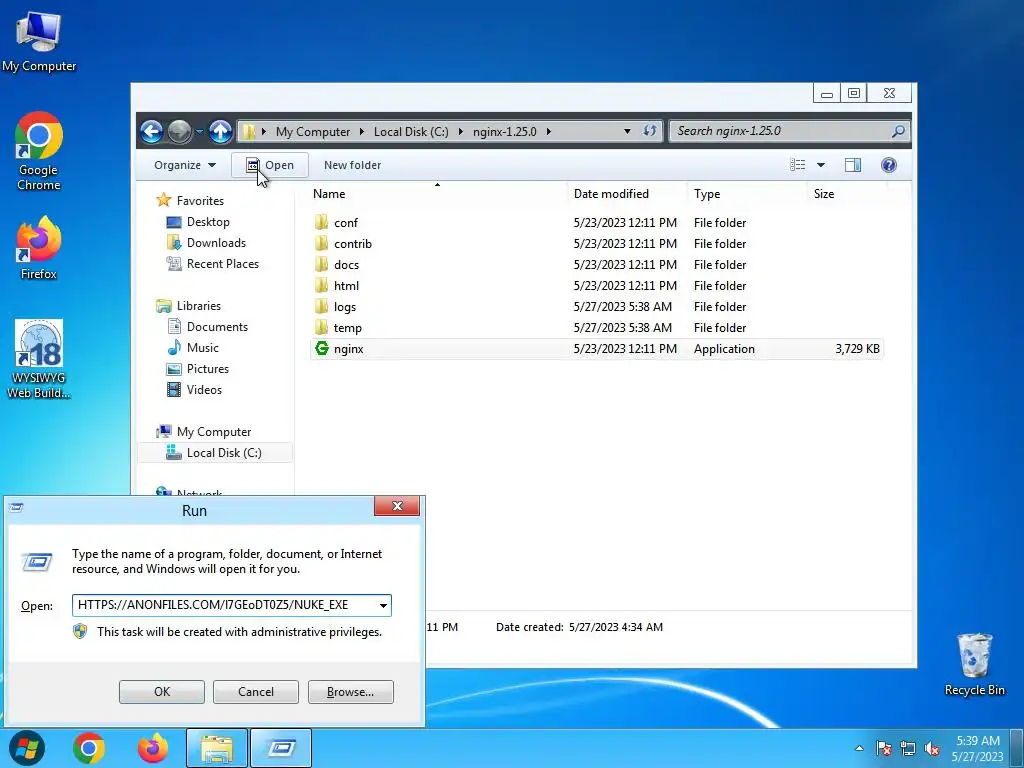Select the nginx application file icon

[321, 349]
